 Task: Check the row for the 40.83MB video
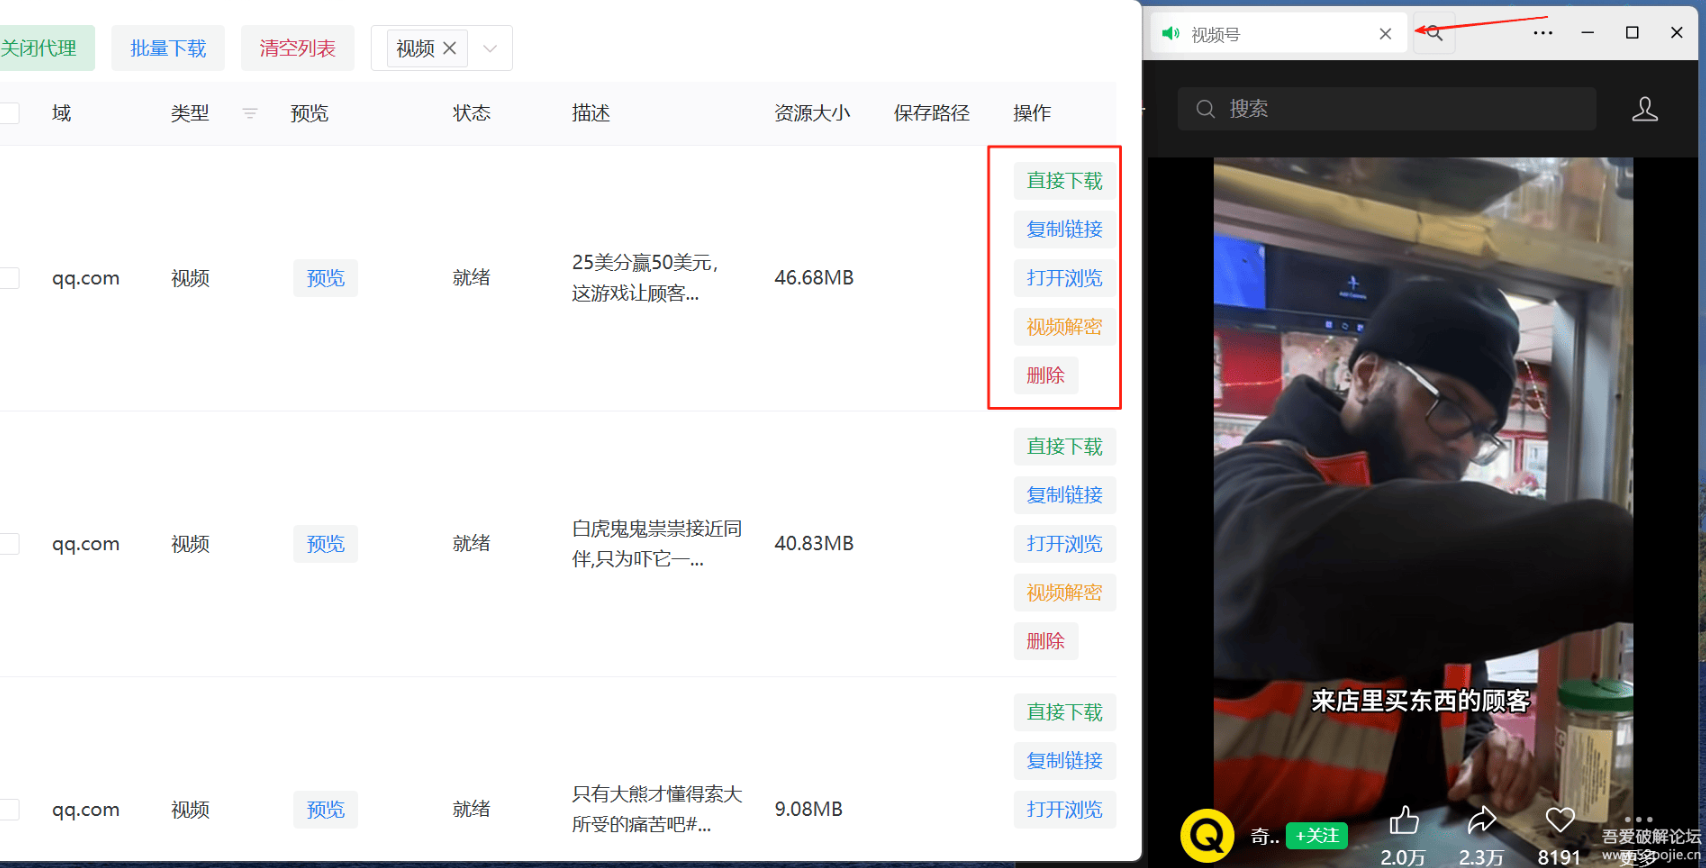(9, 544)
